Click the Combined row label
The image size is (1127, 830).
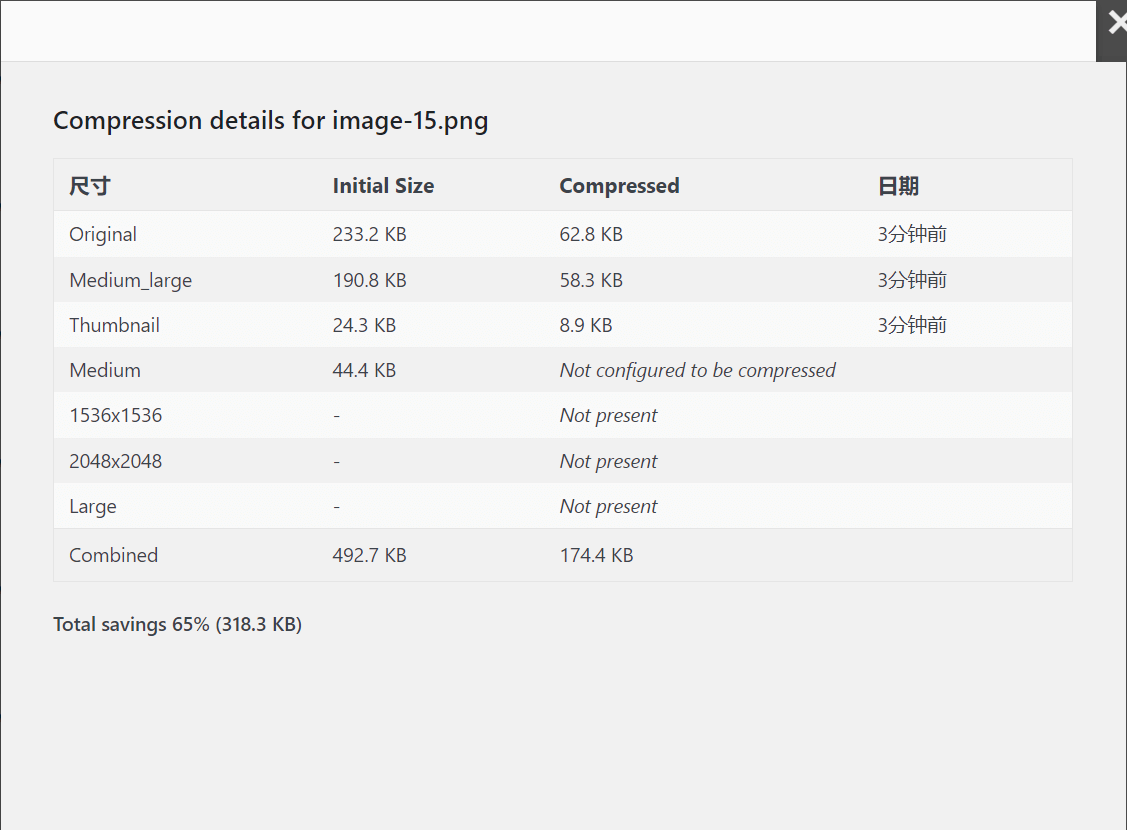pos(113,556)
